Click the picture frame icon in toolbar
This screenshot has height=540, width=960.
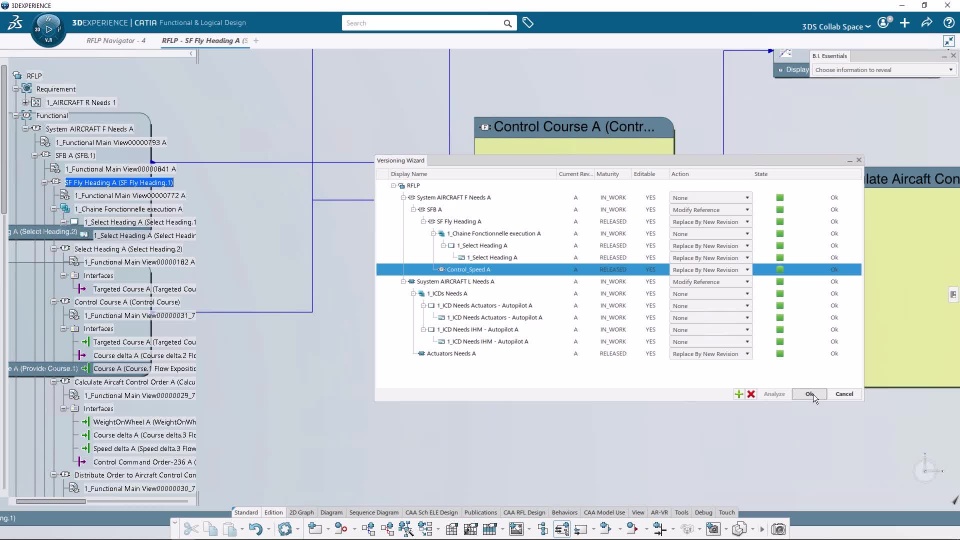[x=516, y=528]
